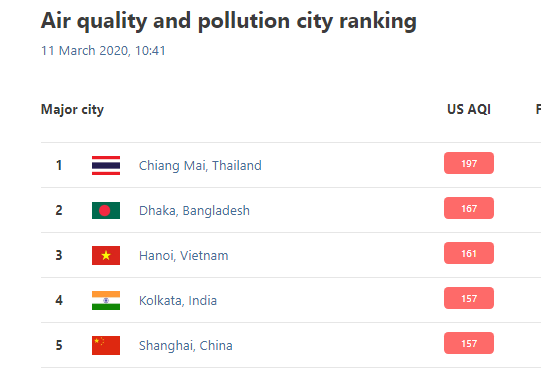Open Kolkata, India city link

178,301
